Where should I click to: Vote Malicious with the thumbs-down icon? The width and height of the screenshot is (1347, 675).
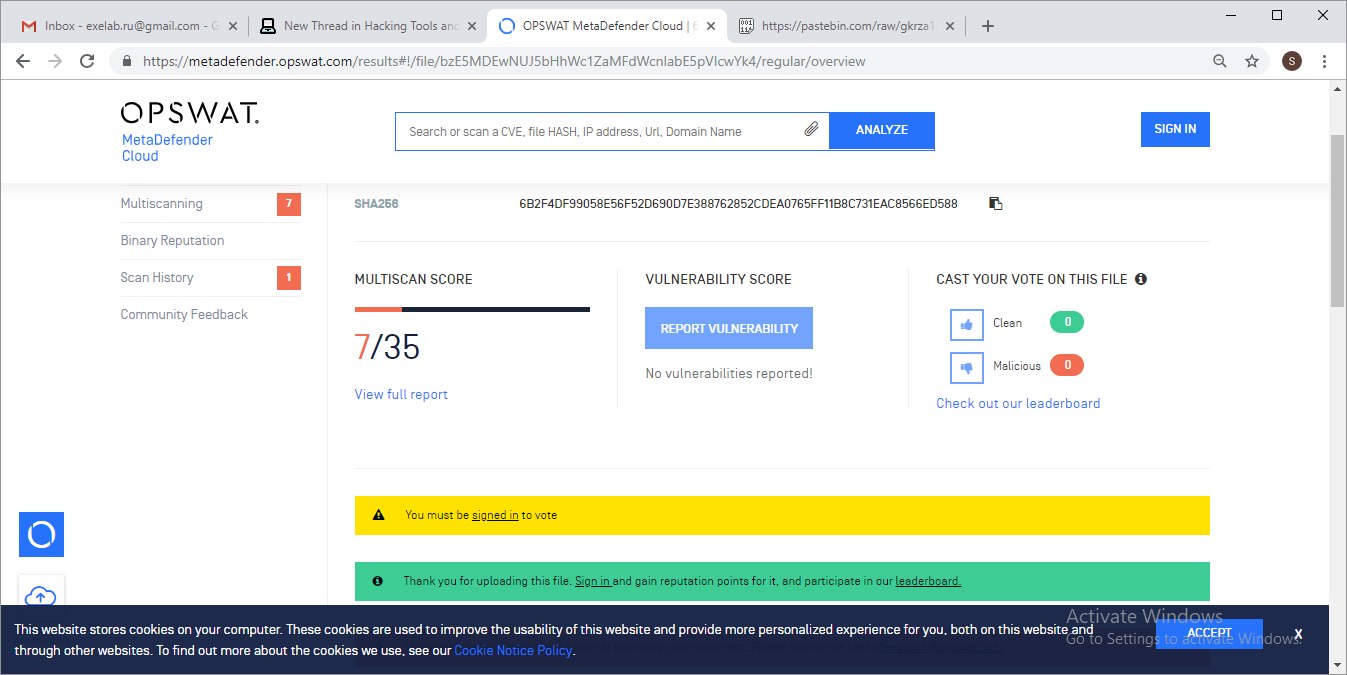[x=967, y=367]
